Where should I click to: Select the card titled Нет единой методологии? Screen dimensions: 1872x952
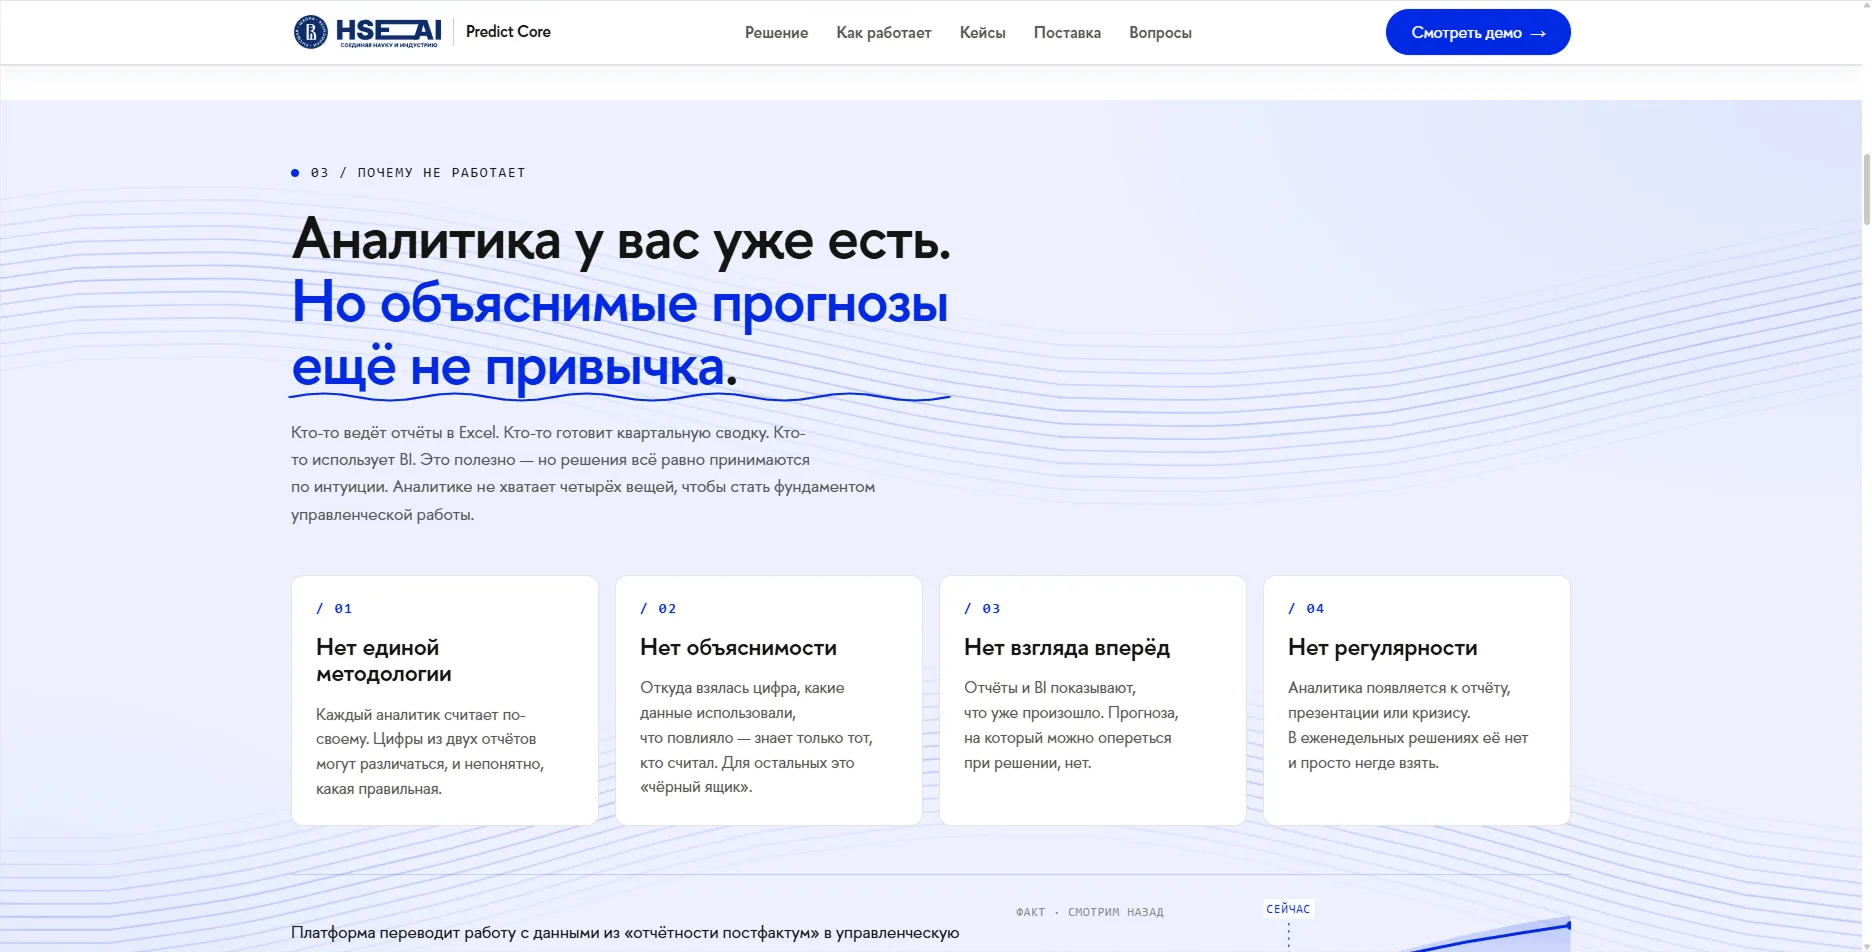(x=445, y=700)
